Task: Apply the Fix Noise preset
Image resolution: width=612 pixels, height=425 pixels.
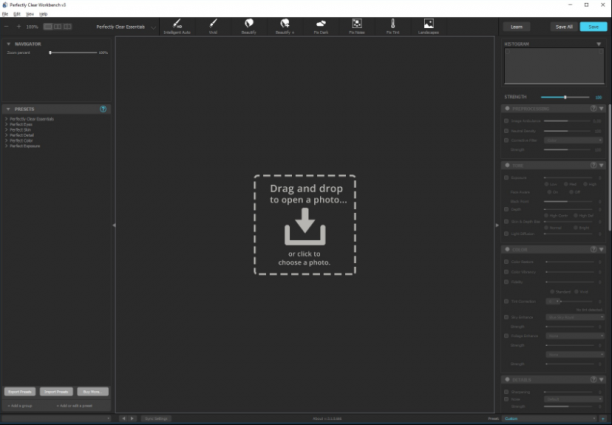Action: [357, 27]
